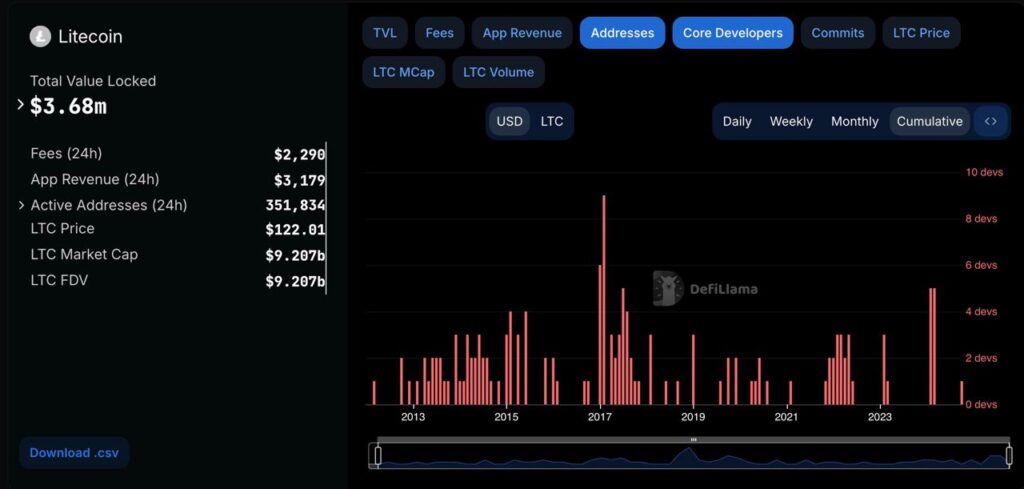The width and height of the screenshot is (1024, 489).
Task: Click the $3.68m total value figure
Action: point(68,106)
